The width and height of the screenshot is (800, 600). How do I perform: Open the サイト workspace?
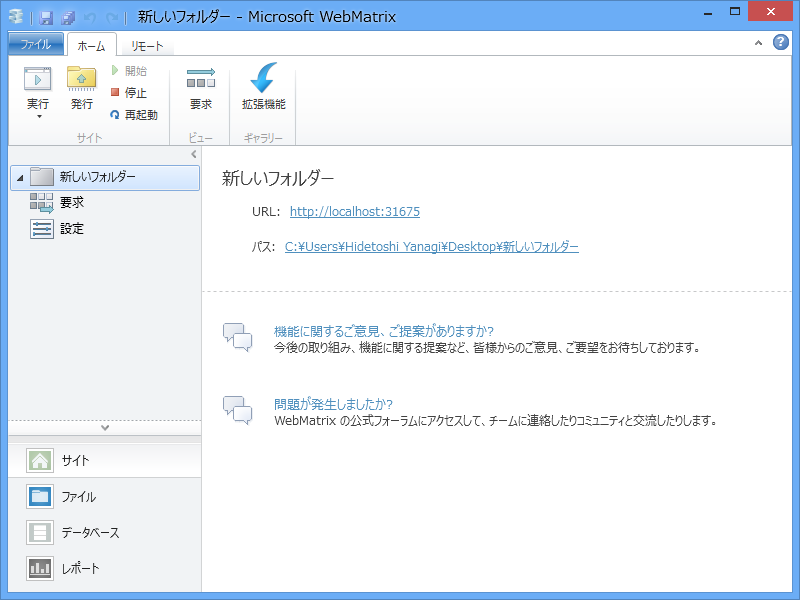pos(105,460)
